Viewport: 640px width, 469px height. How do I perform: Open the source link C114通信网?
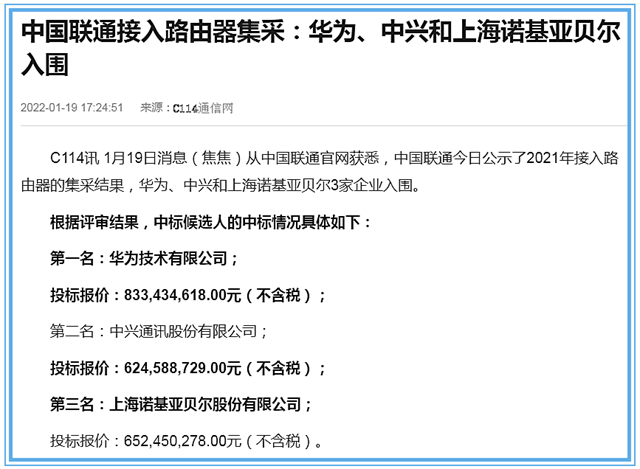[203, 108]
